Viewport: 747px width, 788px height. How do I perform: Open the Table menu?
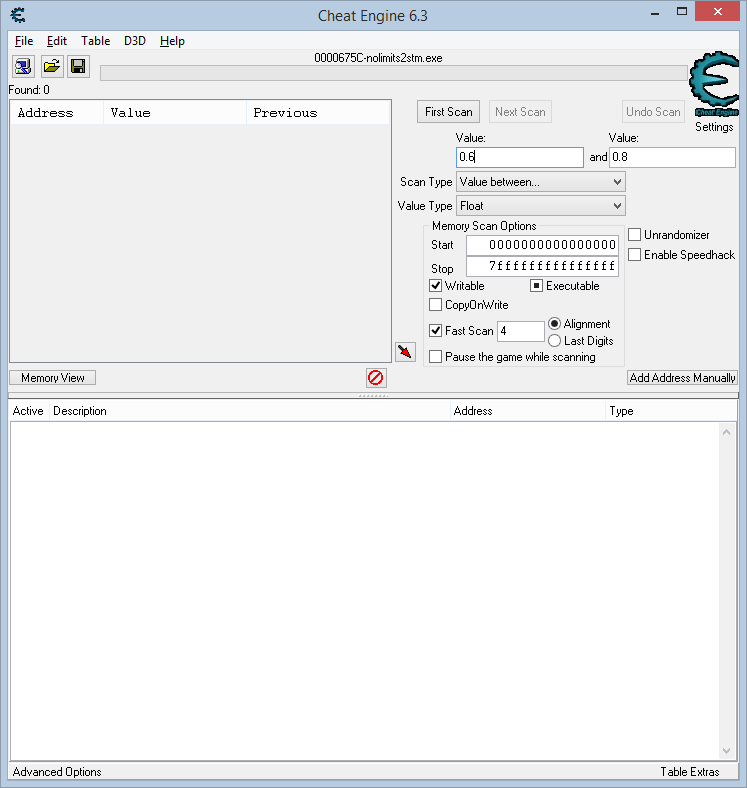pyautogui.click(x=96, y=41)
